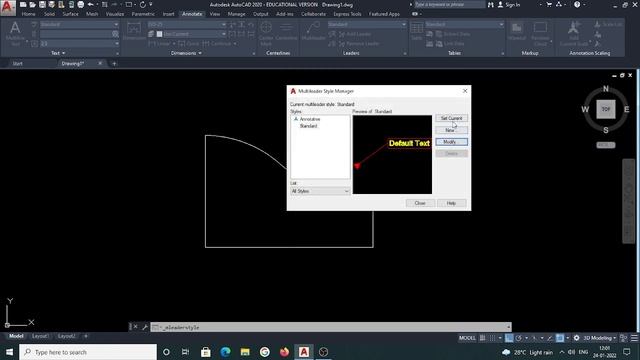Switch to the Visualize ribbon tab
Screen dimensions: 640x360
tap(115, 14)
